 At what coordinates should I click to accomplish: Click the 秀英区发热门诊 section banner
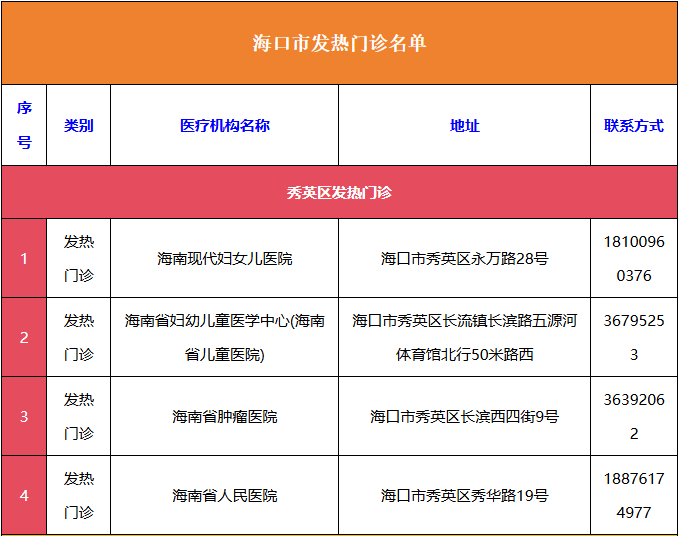(x=340, y=192)
